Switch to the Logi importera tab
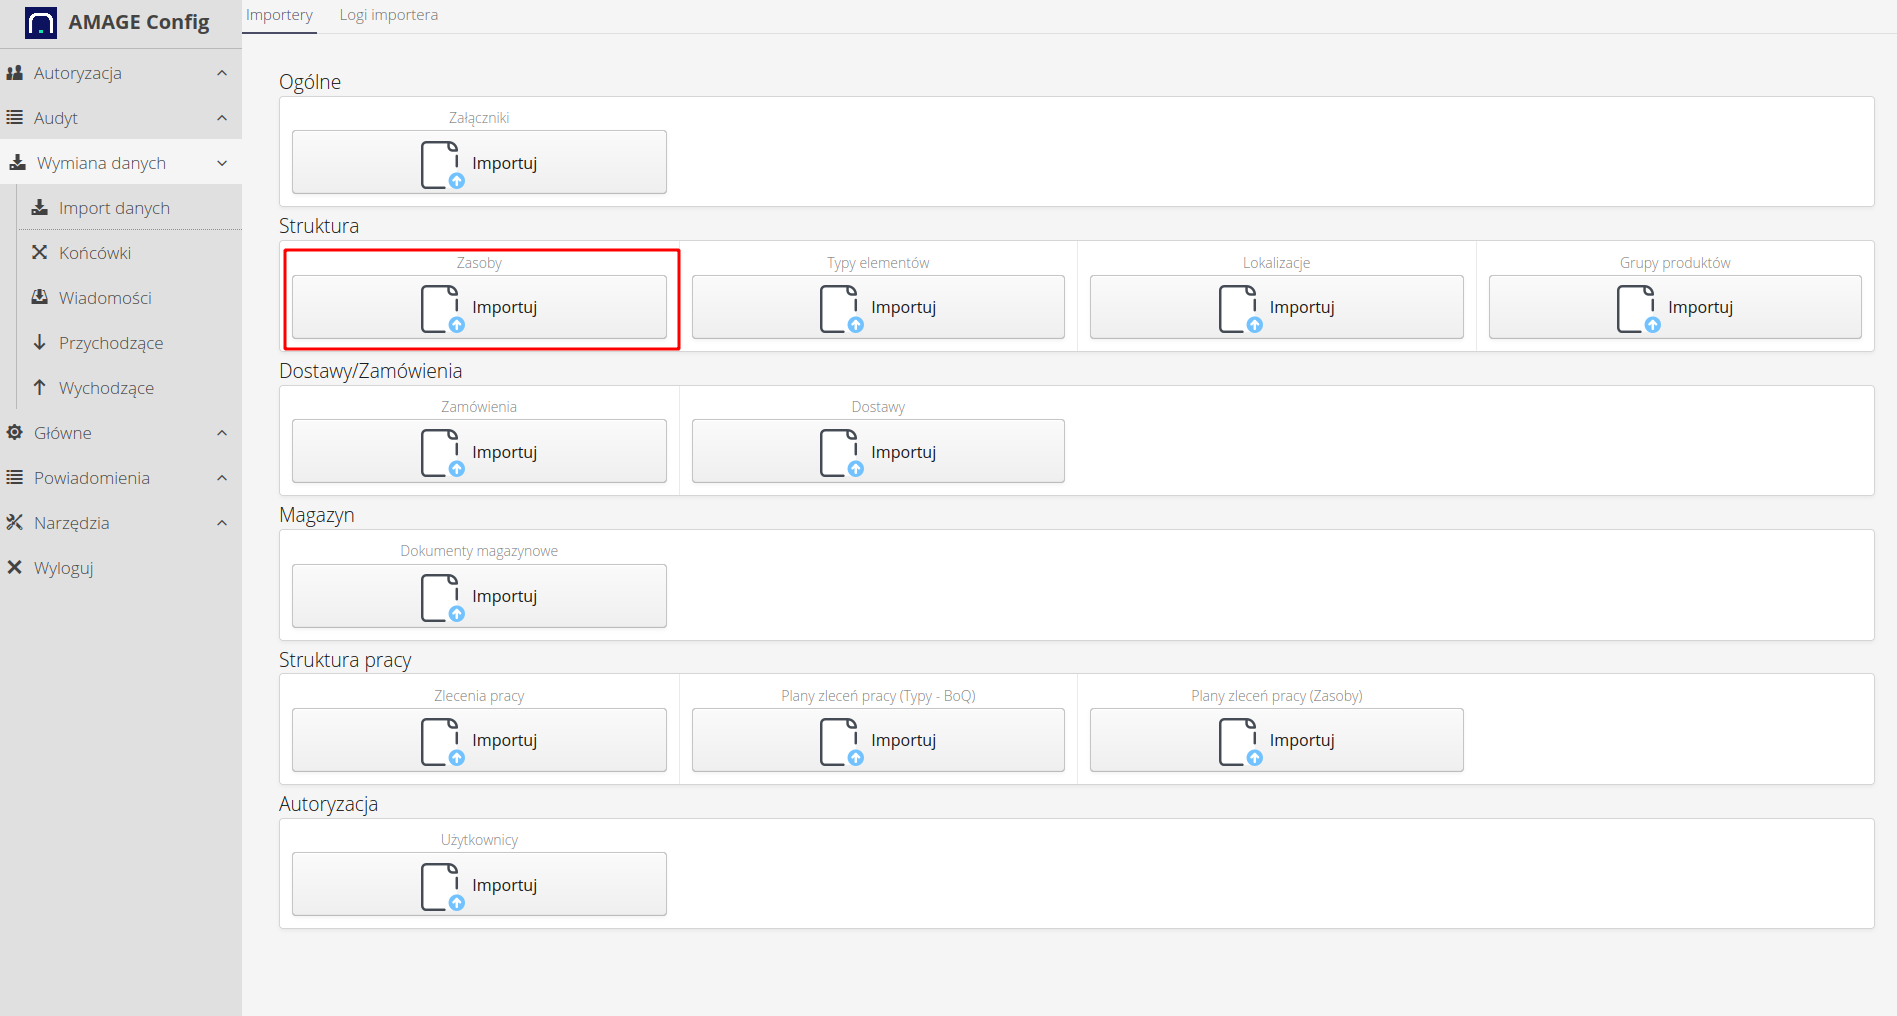Image resolution: width=1897 pixels, height=1016 pixels. 388,15
